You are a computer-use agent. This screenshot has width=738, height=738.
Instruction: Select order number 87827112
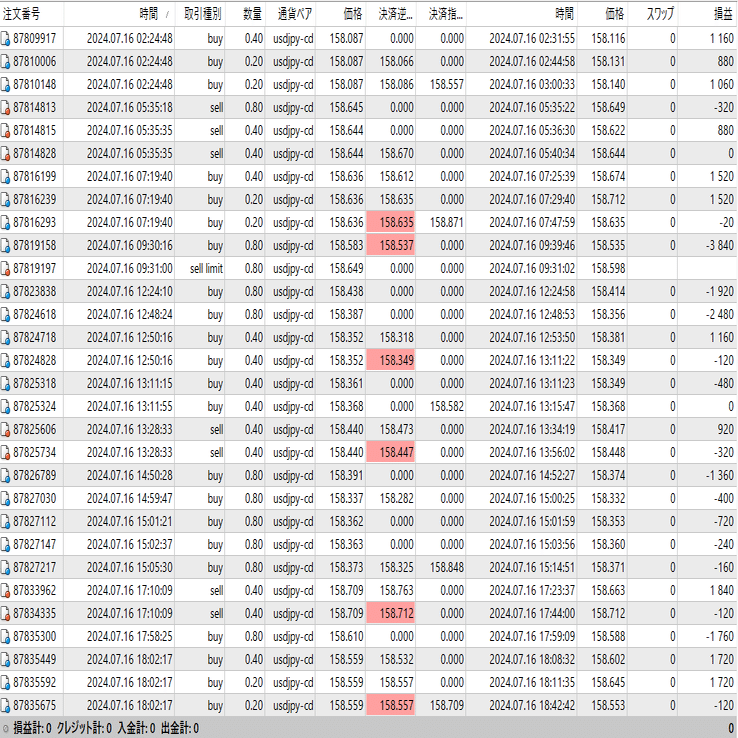pos(34,521)
